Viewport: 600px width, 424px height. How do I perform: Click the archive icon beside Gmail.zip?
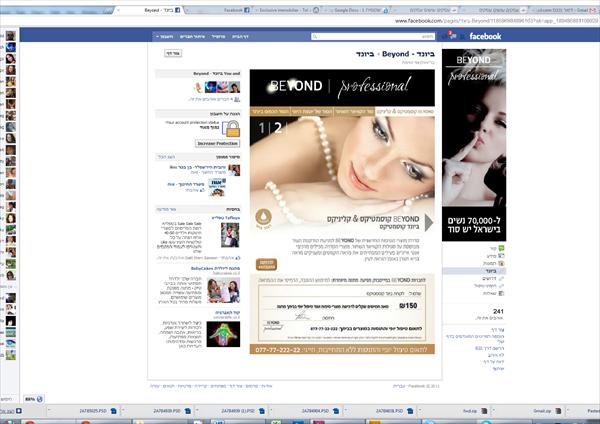coord(558,411)
